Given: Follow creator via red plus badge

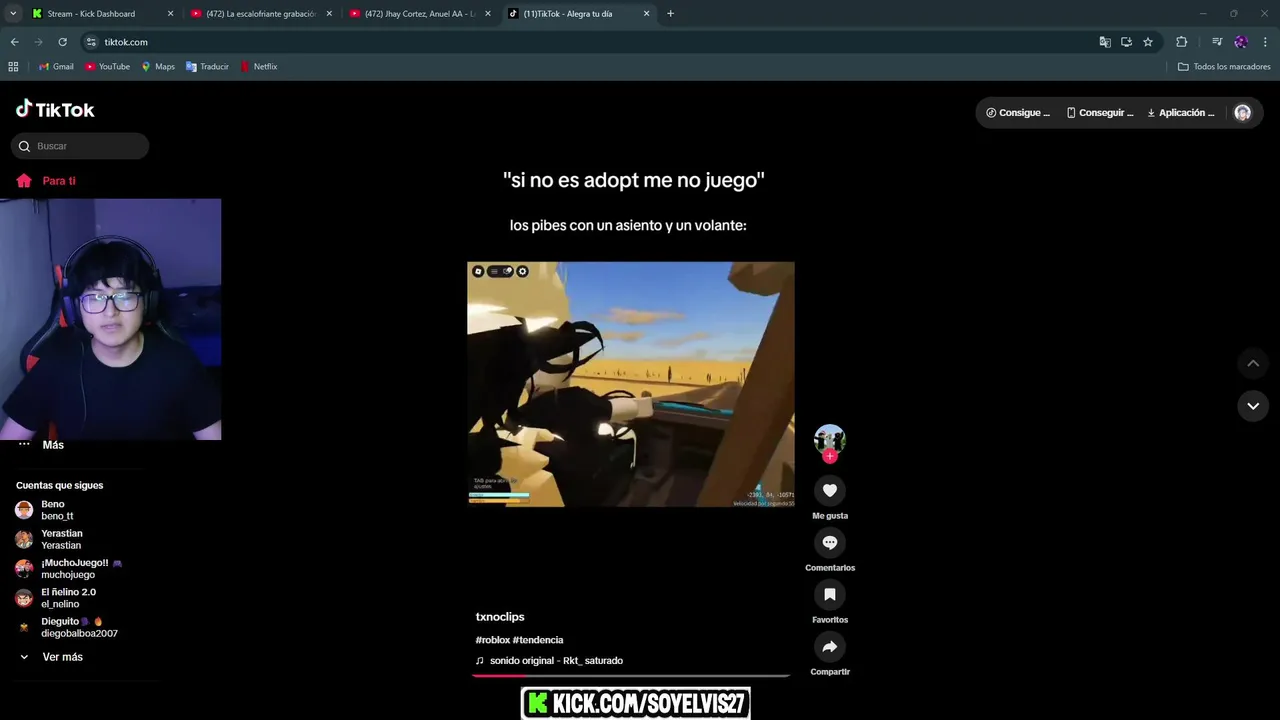Looking at the screenshot, I should (x=829, y=456).
